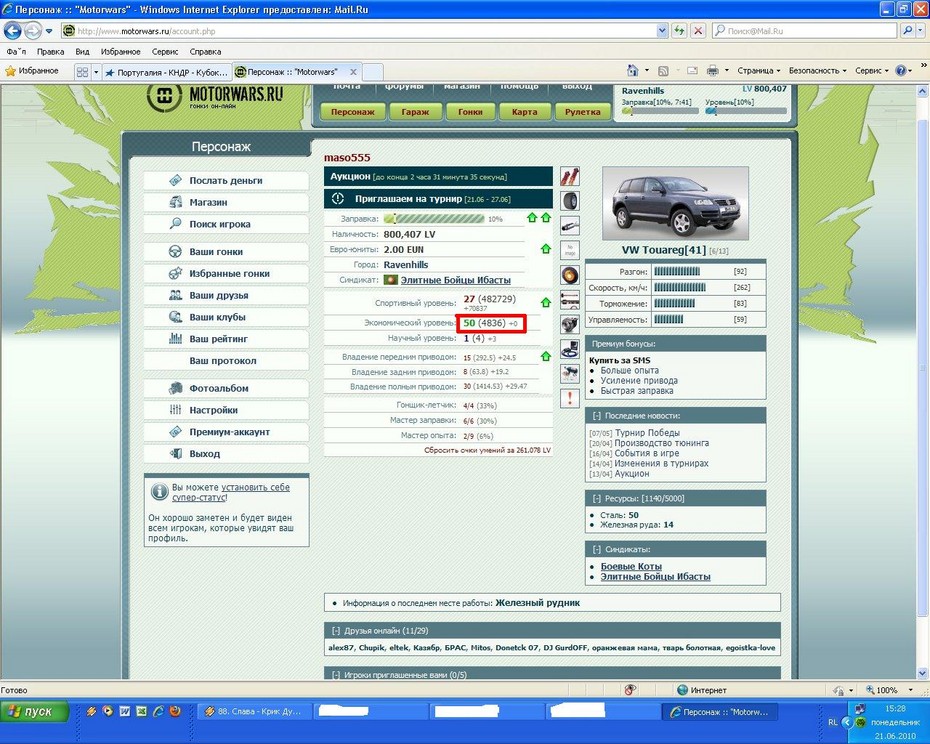Collapse the Игроки приглашенные вами section
This screenshot has height=744, width=930.
[336, 675]
